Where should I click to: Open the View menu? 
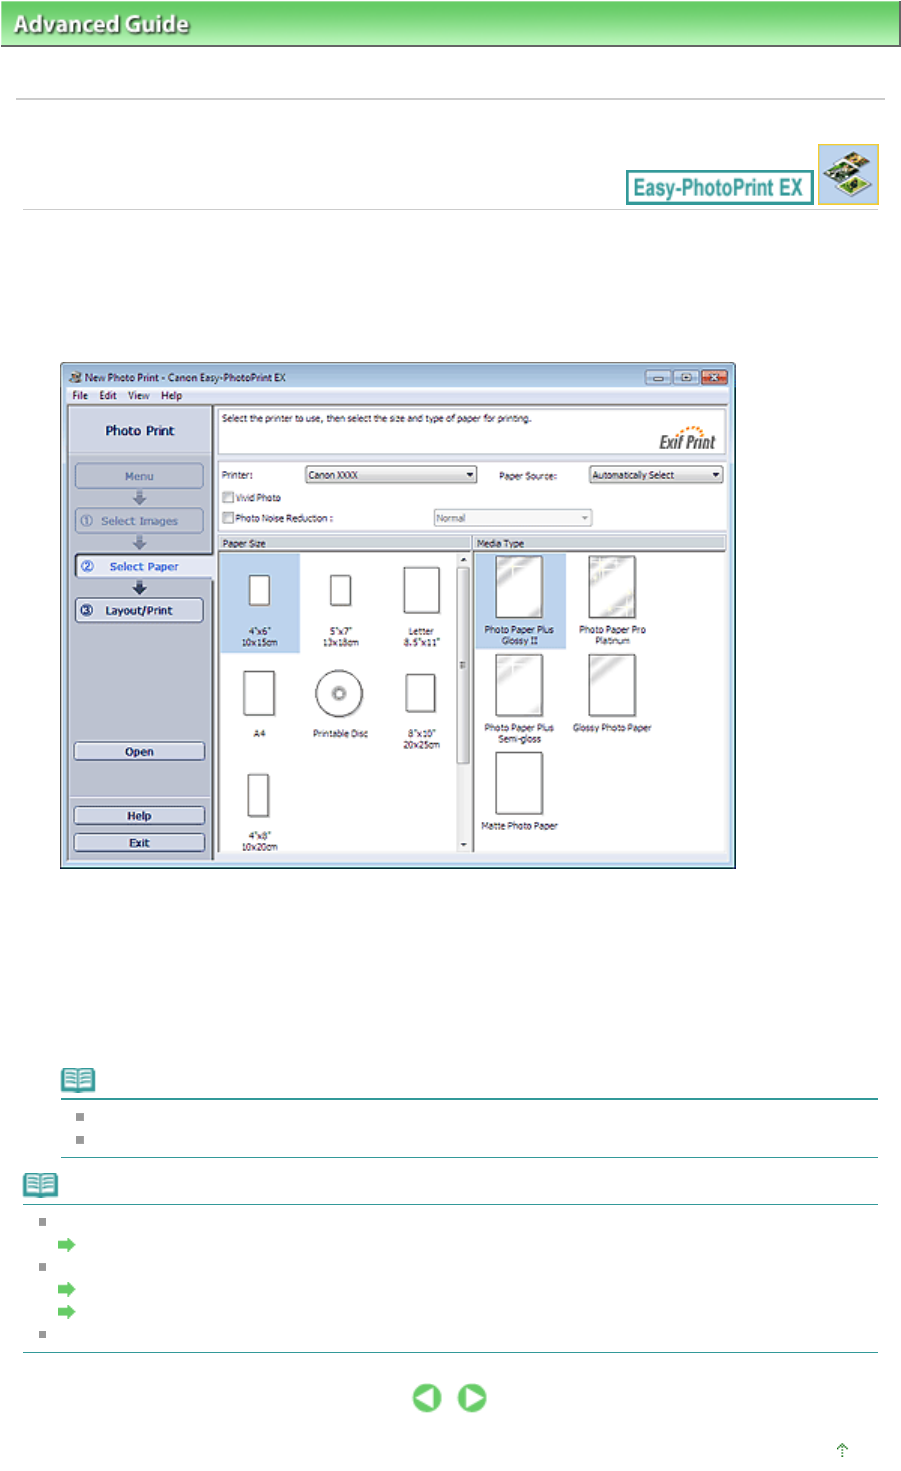[139, 396]
